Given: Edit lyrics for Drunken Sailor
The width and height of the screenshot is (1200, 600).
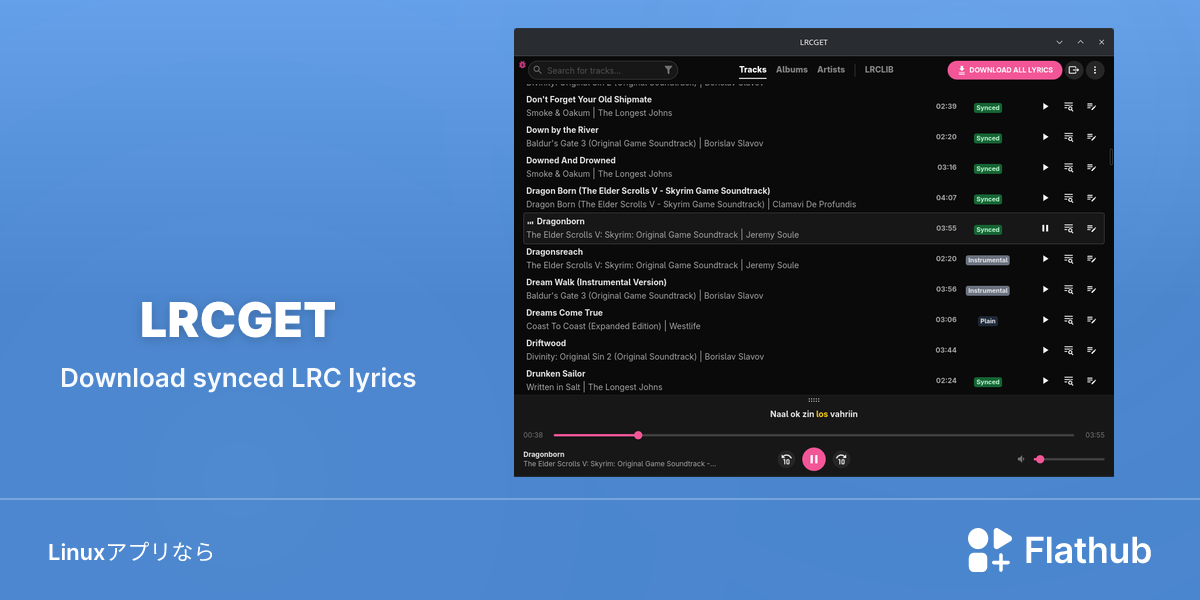Looking at the screenshot, I should tap(1092, 381).
